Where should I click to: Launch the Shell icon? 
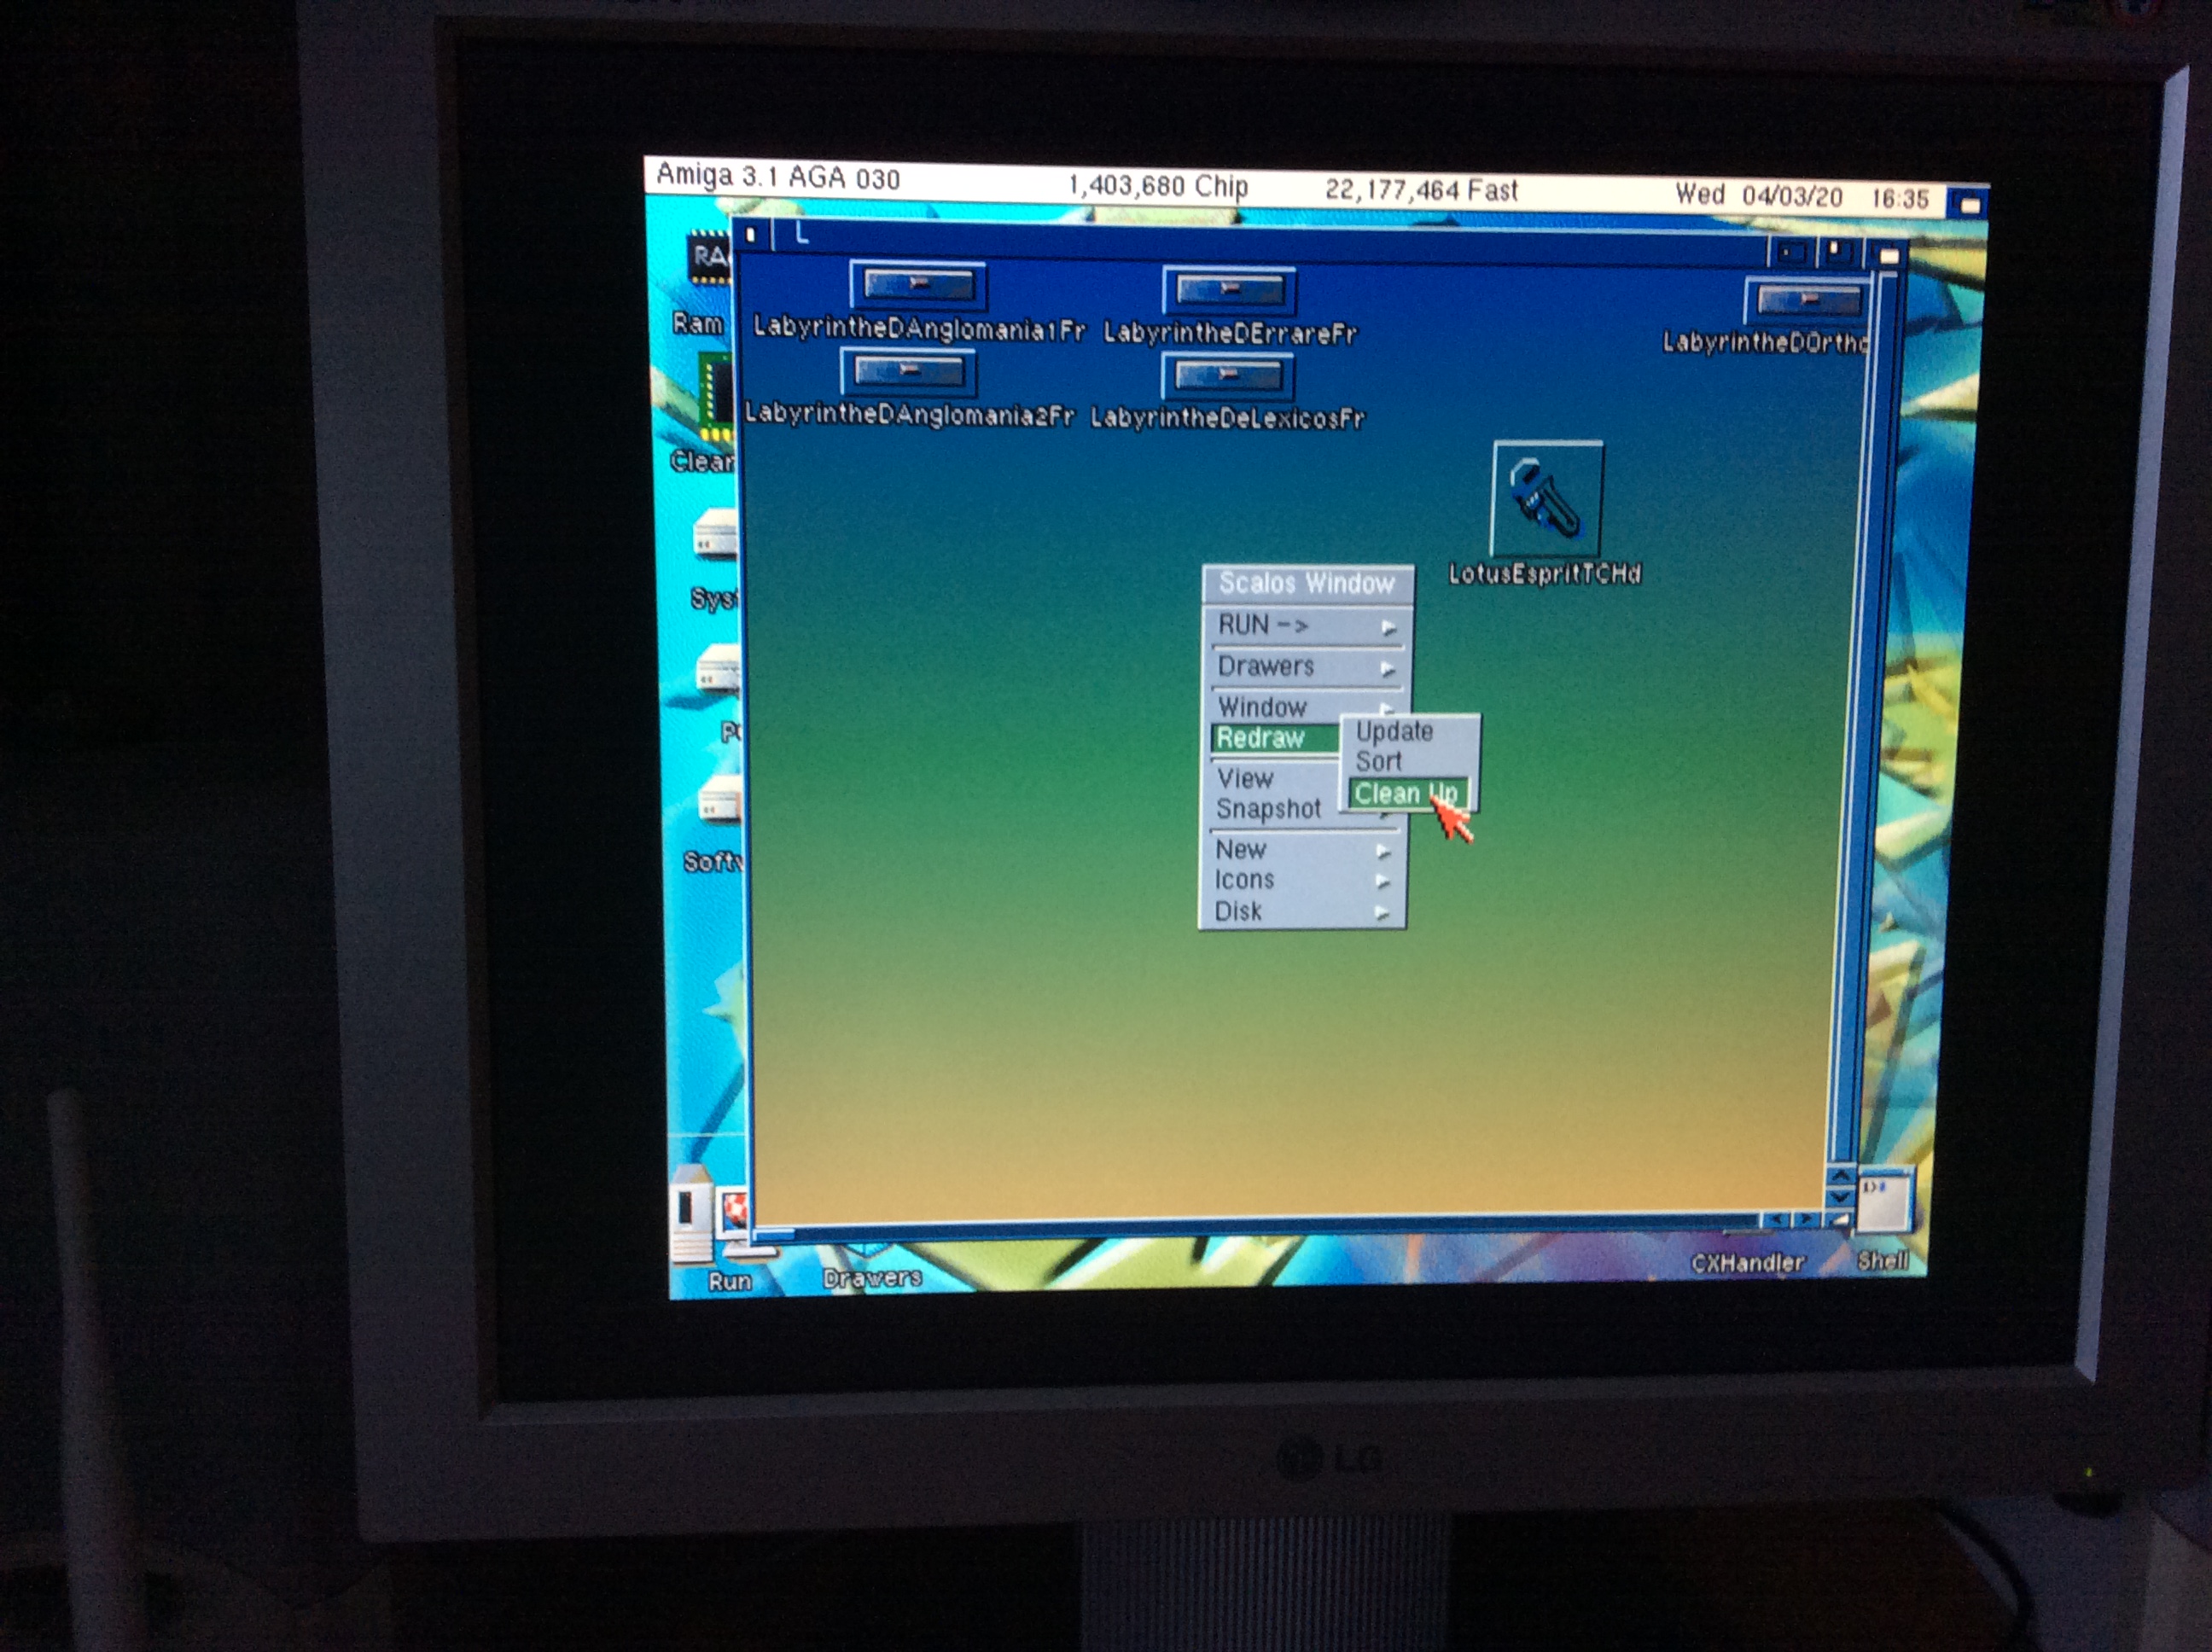tap(1884, 1201)
